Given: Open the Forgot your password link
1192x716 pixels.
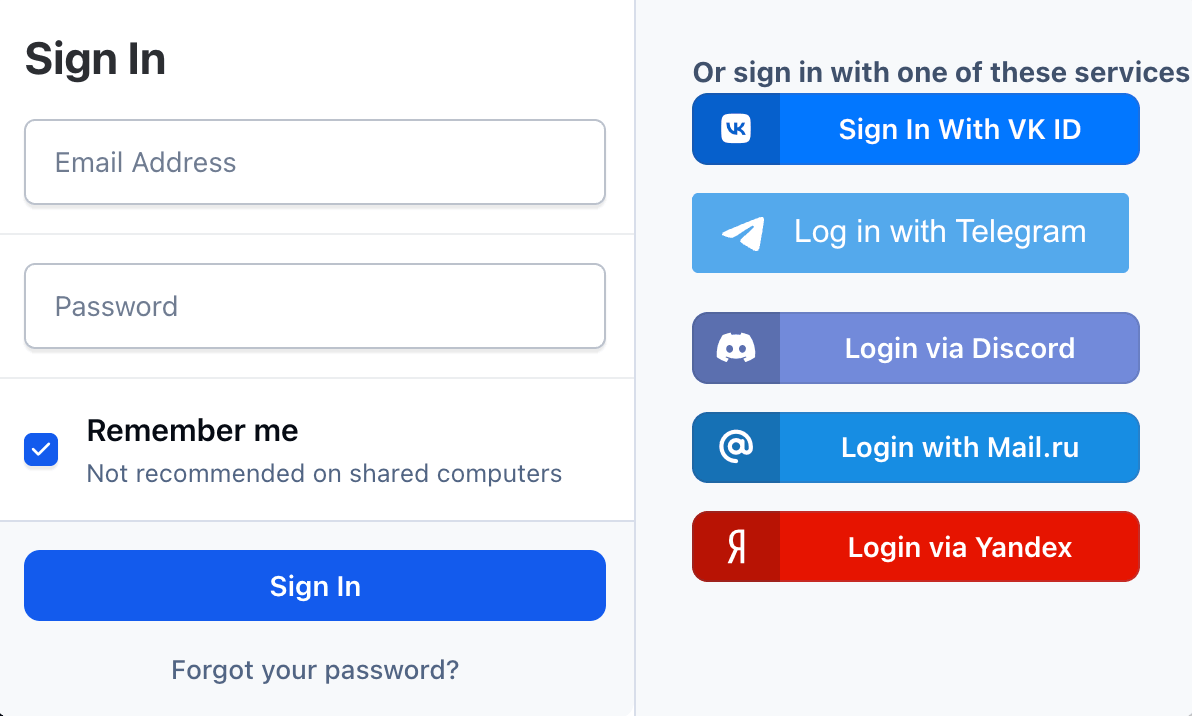Looking at the screenshot, I should (315, 670).
